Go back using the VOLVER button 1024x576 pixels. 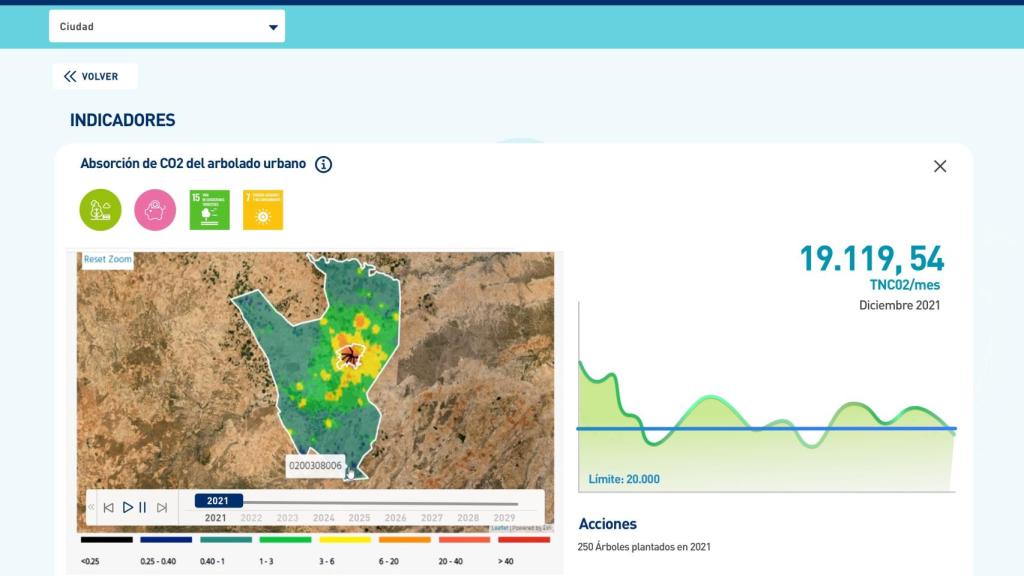[x=92, y=77]
